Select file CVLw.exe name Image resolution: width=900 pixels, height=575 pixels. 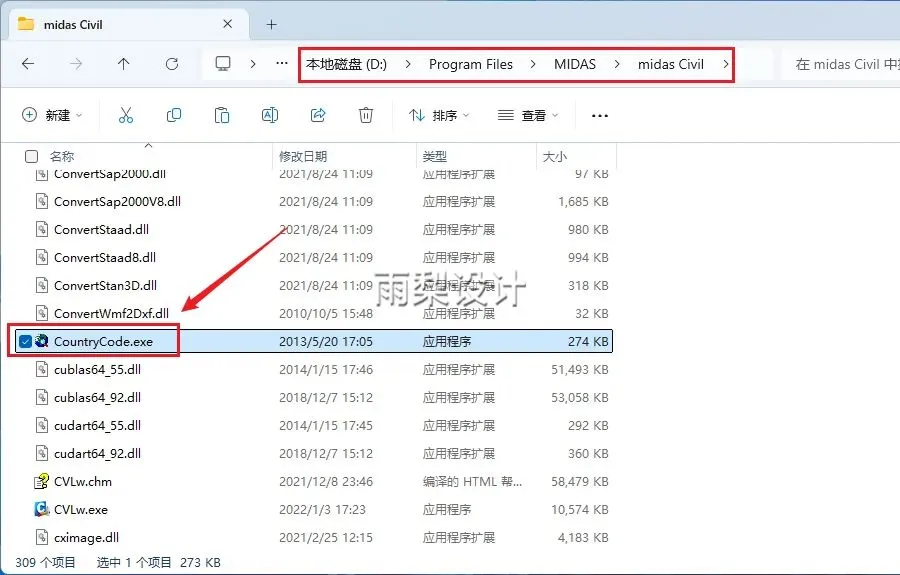coord(80,510)
